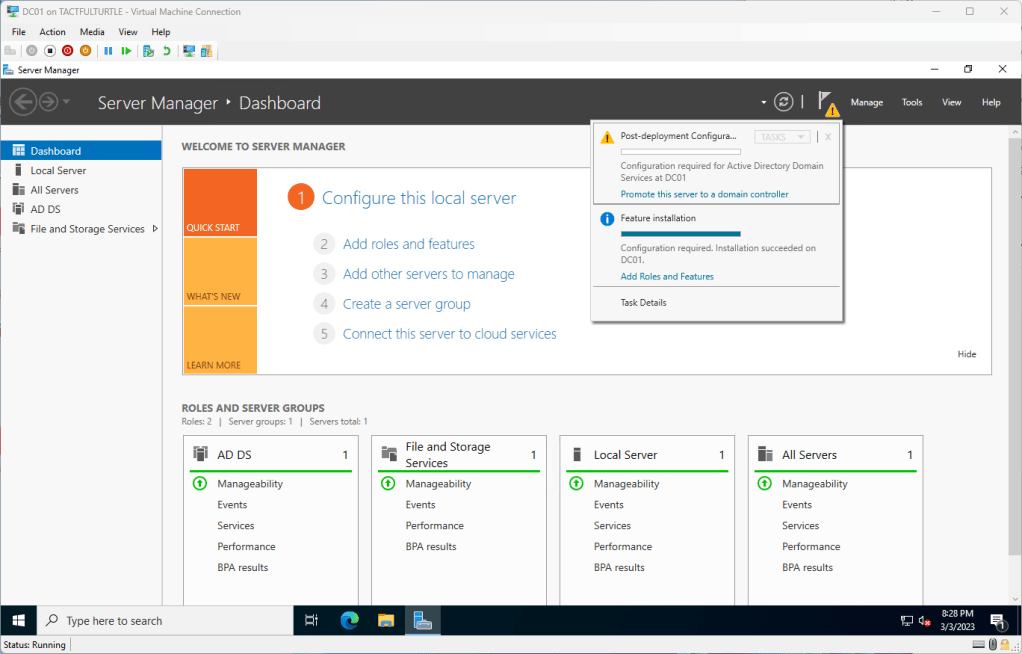The width and height of the screenshot is (1022, 654).
Task: Click the Hyper-V Checkpoint icon
Action: click(x=148, y=51)
